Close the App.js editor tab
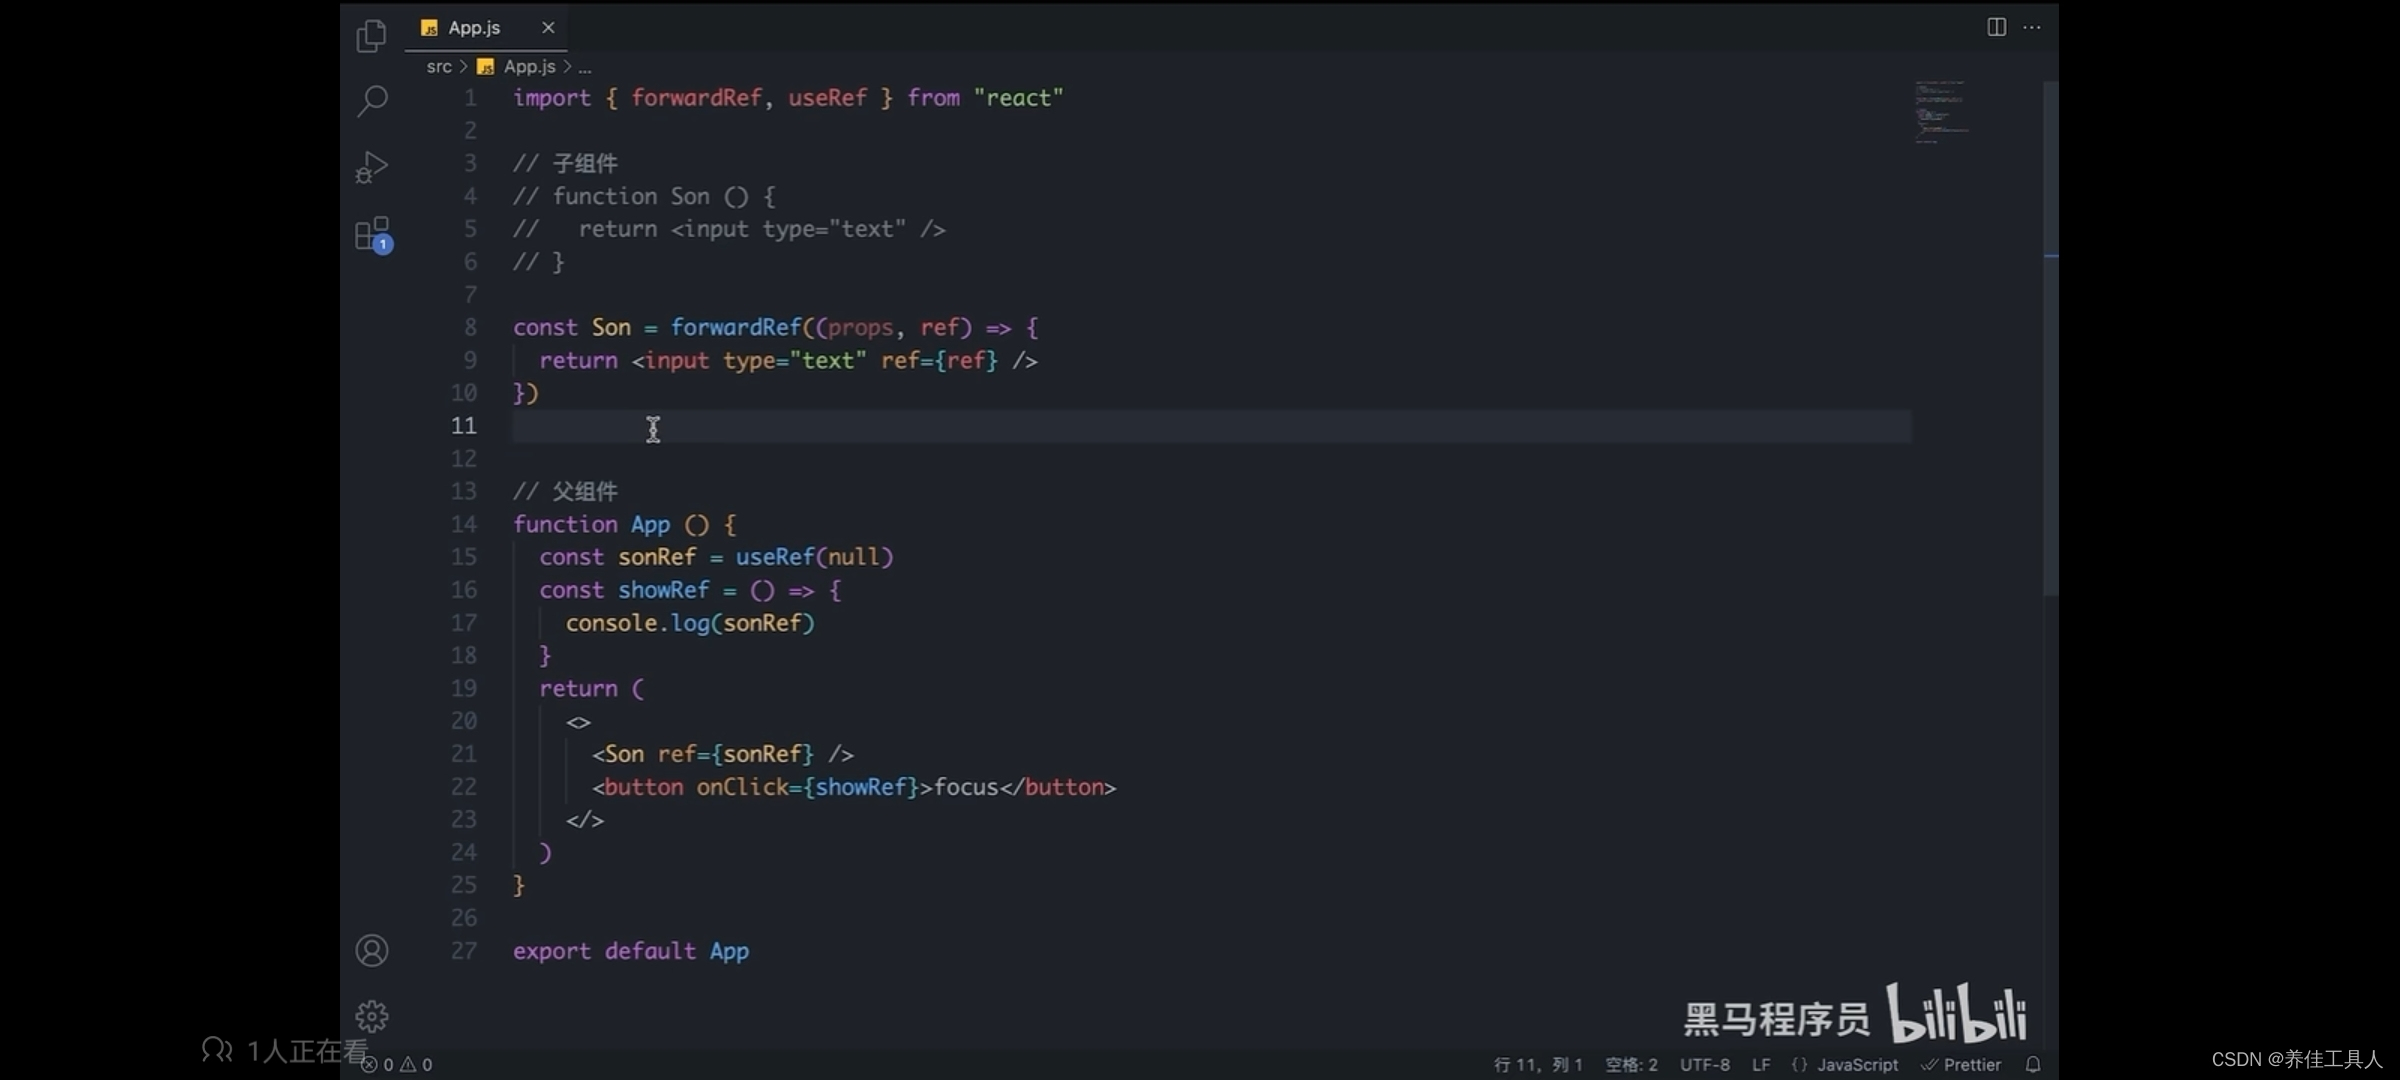 point(548,28)
